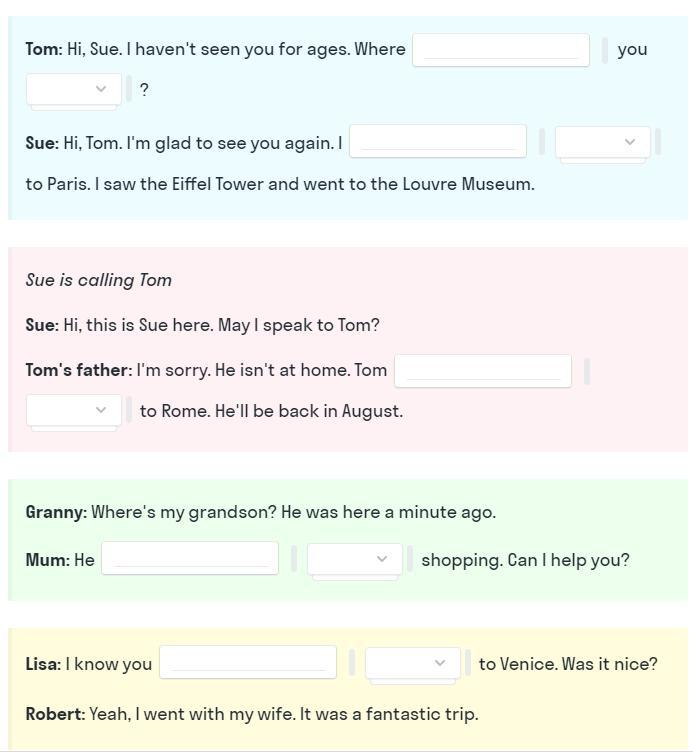Click the "Mum:" speaker label
Image resolution: width=693 pixels, height=753 pixels.
pyautogui.click(x=47, y=560)
